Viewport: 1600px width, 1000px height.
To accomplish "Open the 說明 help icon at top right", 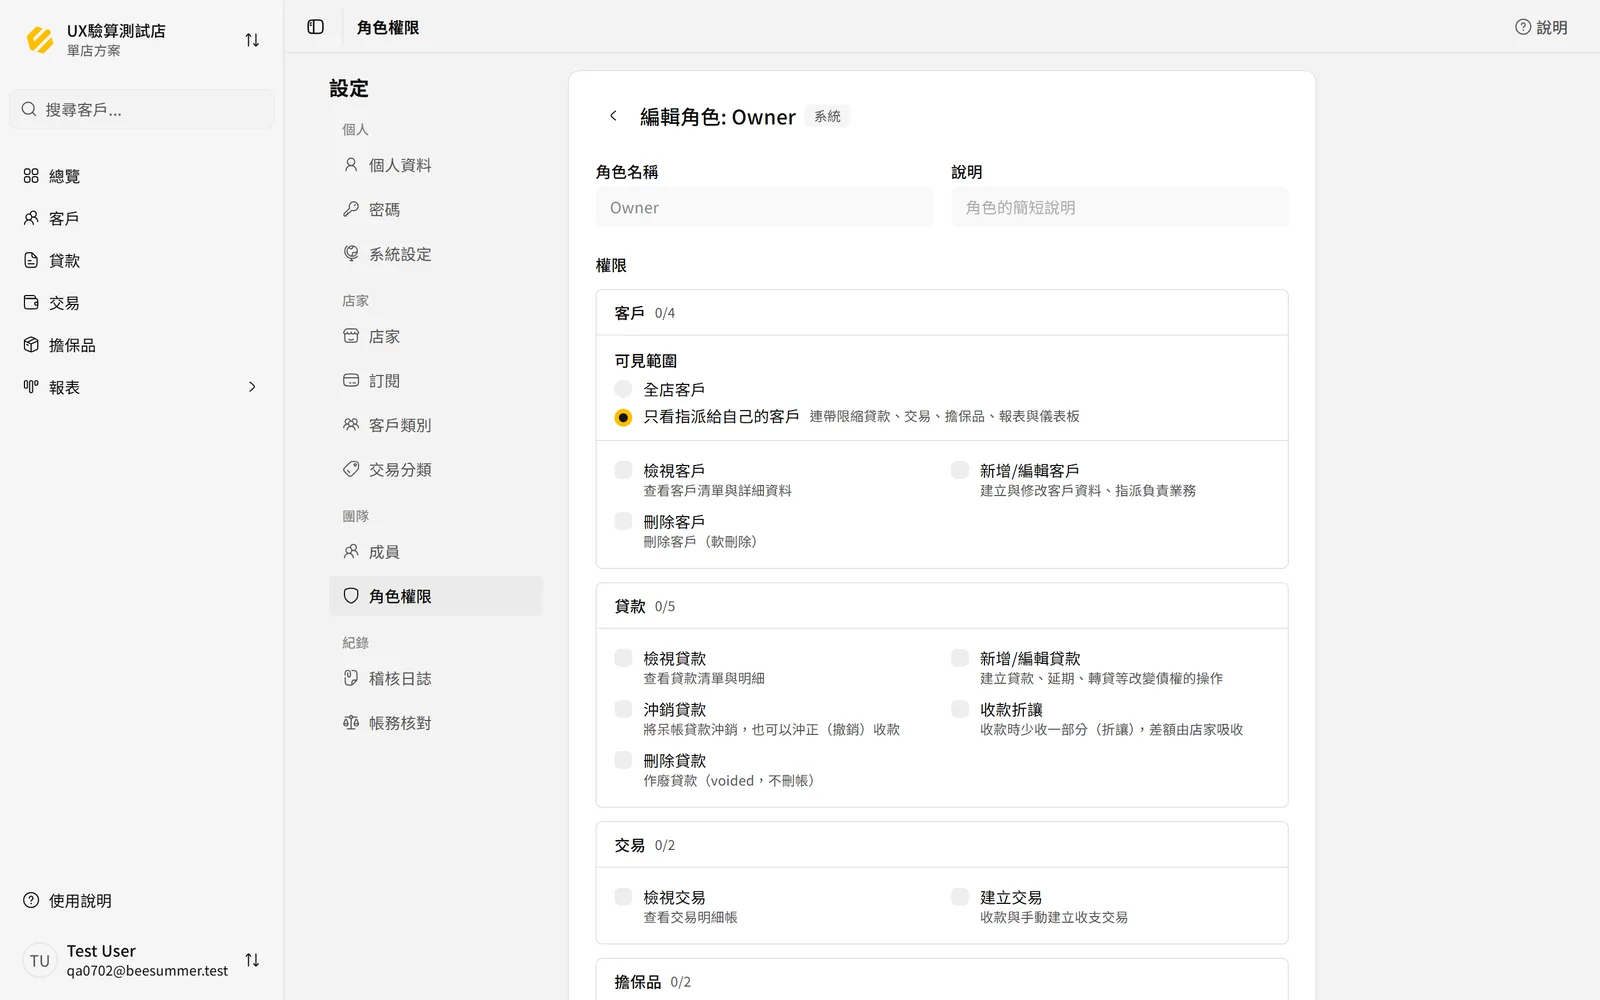I will point(1523,27).
